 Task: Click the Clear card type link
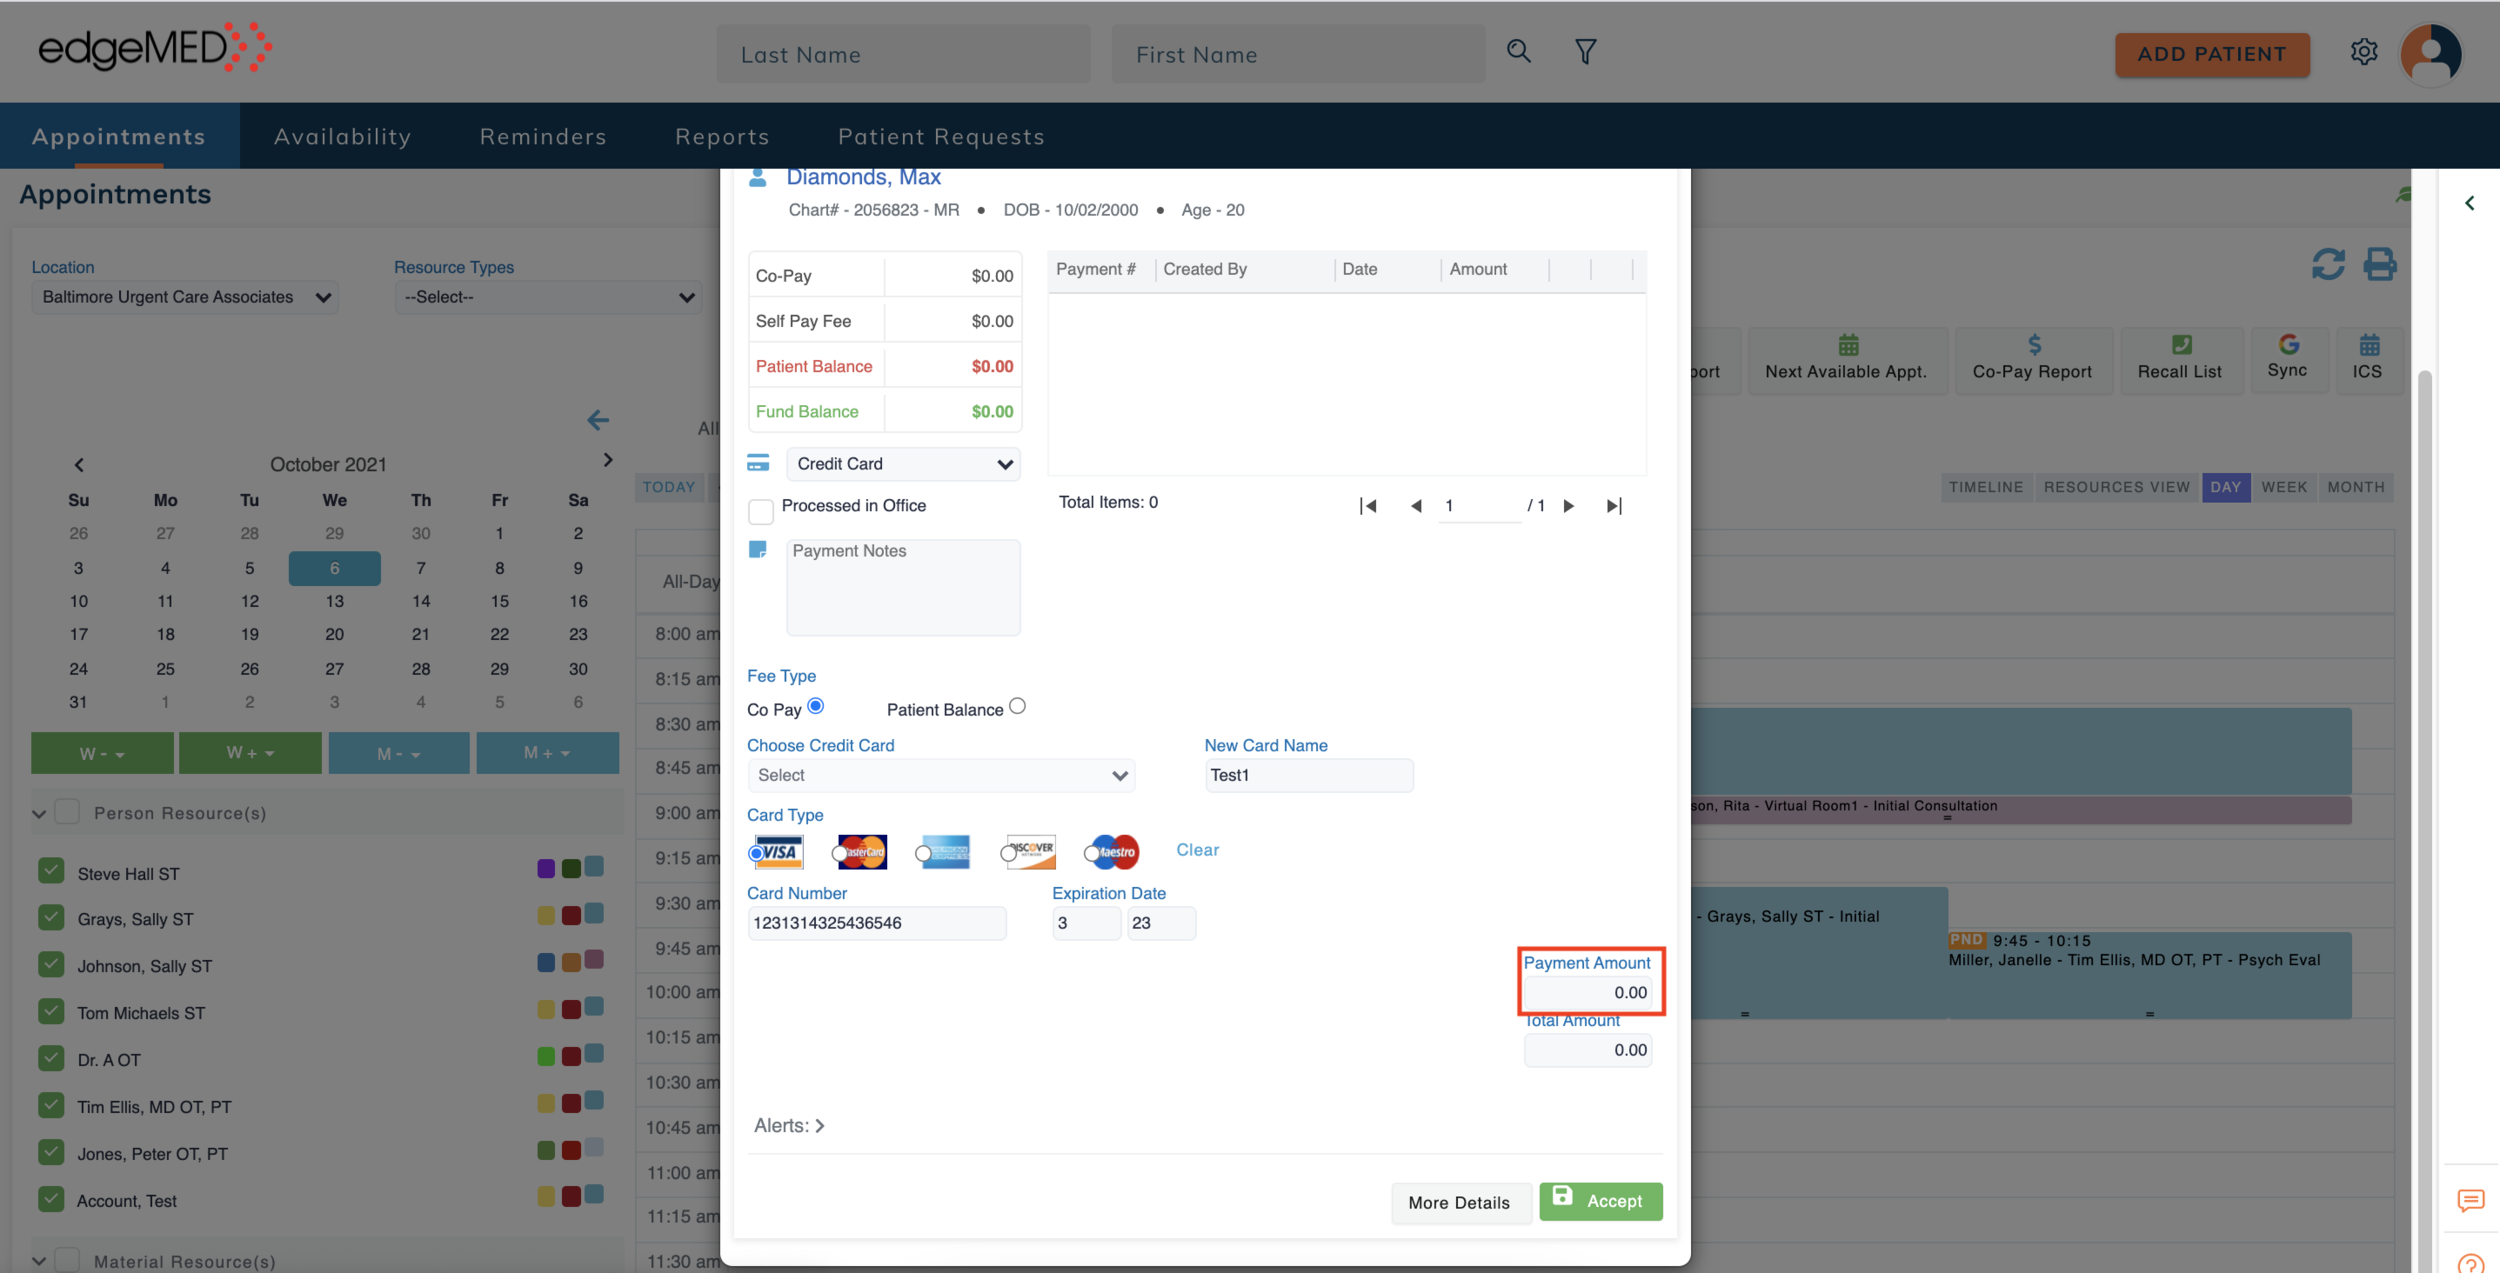pyautogui.click(x=1197, y=850)
